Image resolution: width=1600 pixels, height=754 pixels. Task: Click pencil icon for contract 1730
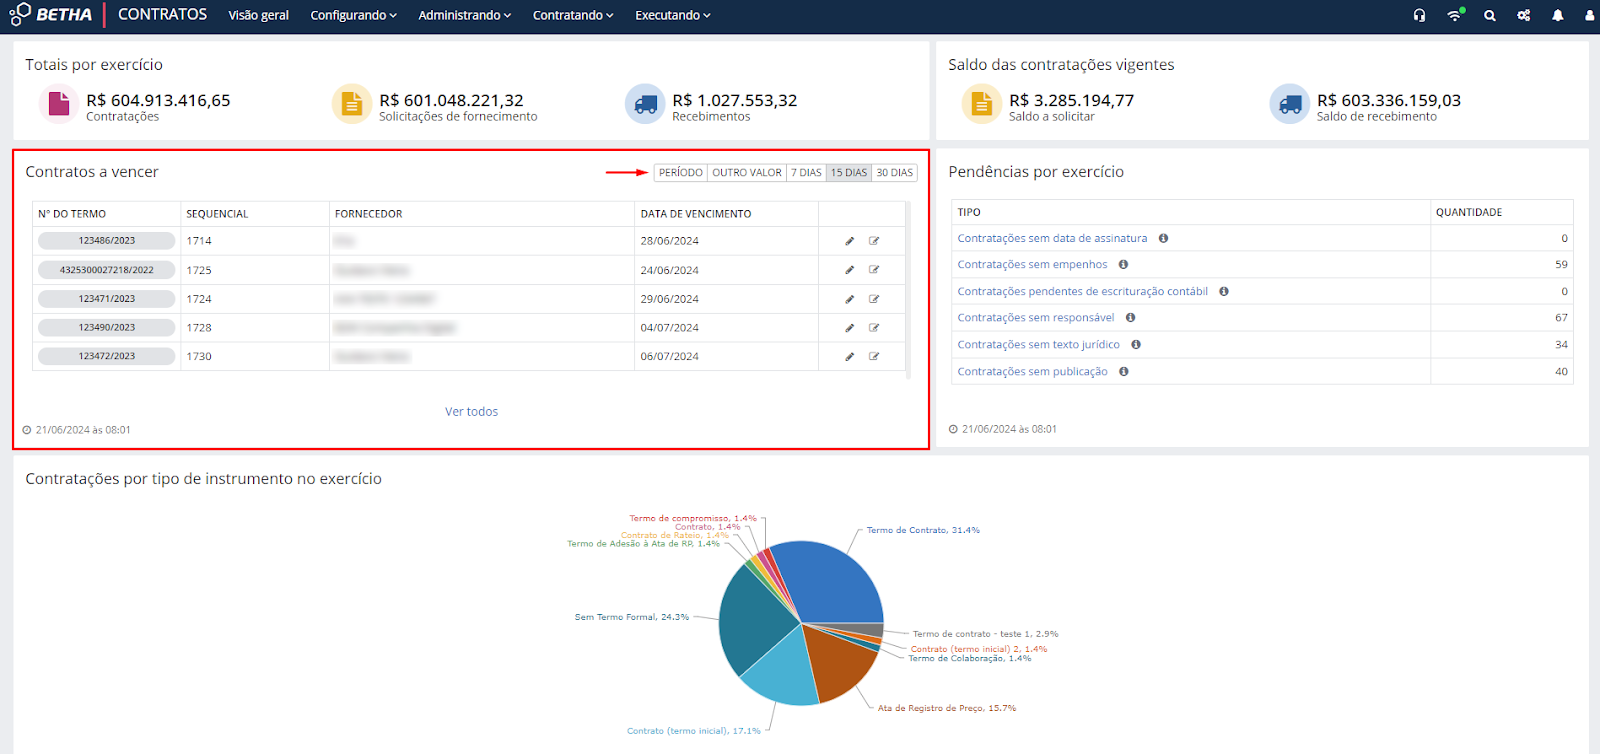(x=849, y=356)
